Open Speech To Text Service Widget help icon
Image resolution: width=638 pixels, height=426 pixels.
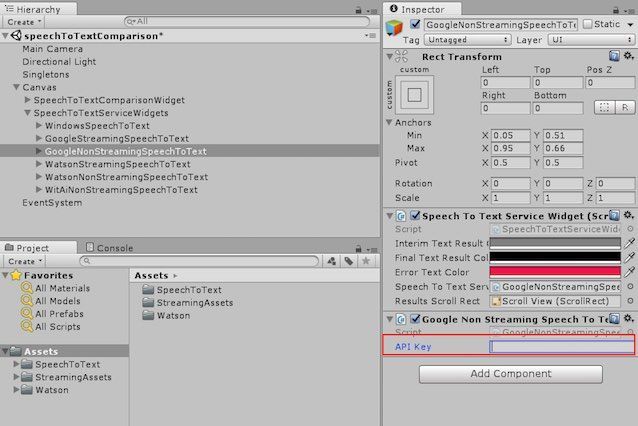click(x=614, y=215)
